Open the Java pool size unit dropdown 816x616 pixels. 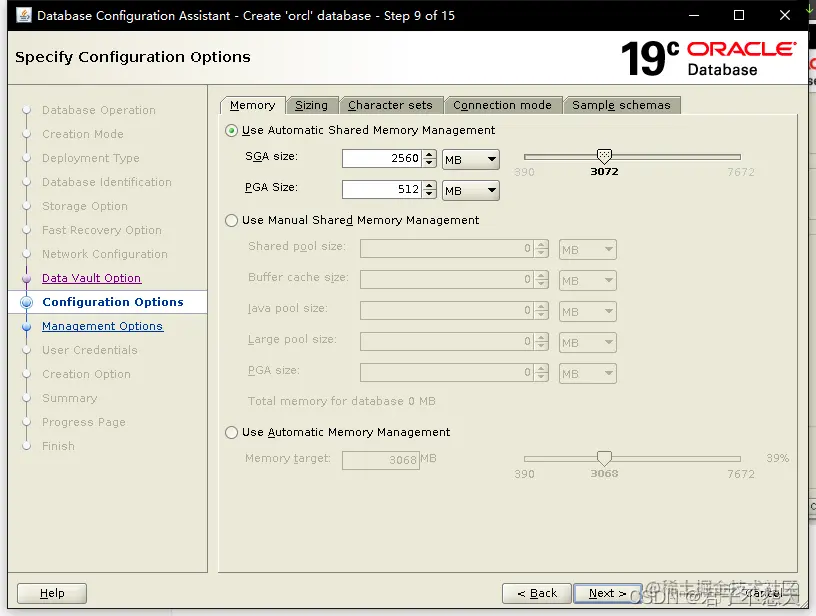tap(588, 312)
